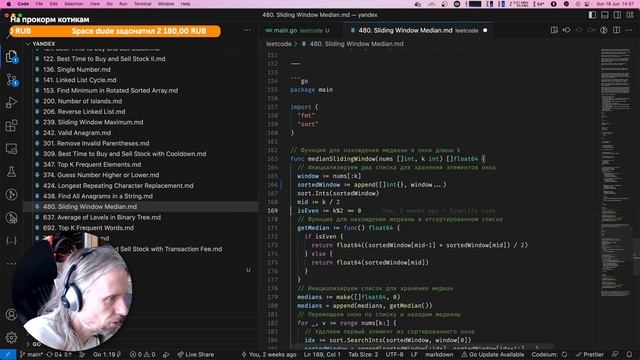The height and width of the screenshot is (360, 640).
Task: Toggle the primary side bar
Action: pos(592,15)
